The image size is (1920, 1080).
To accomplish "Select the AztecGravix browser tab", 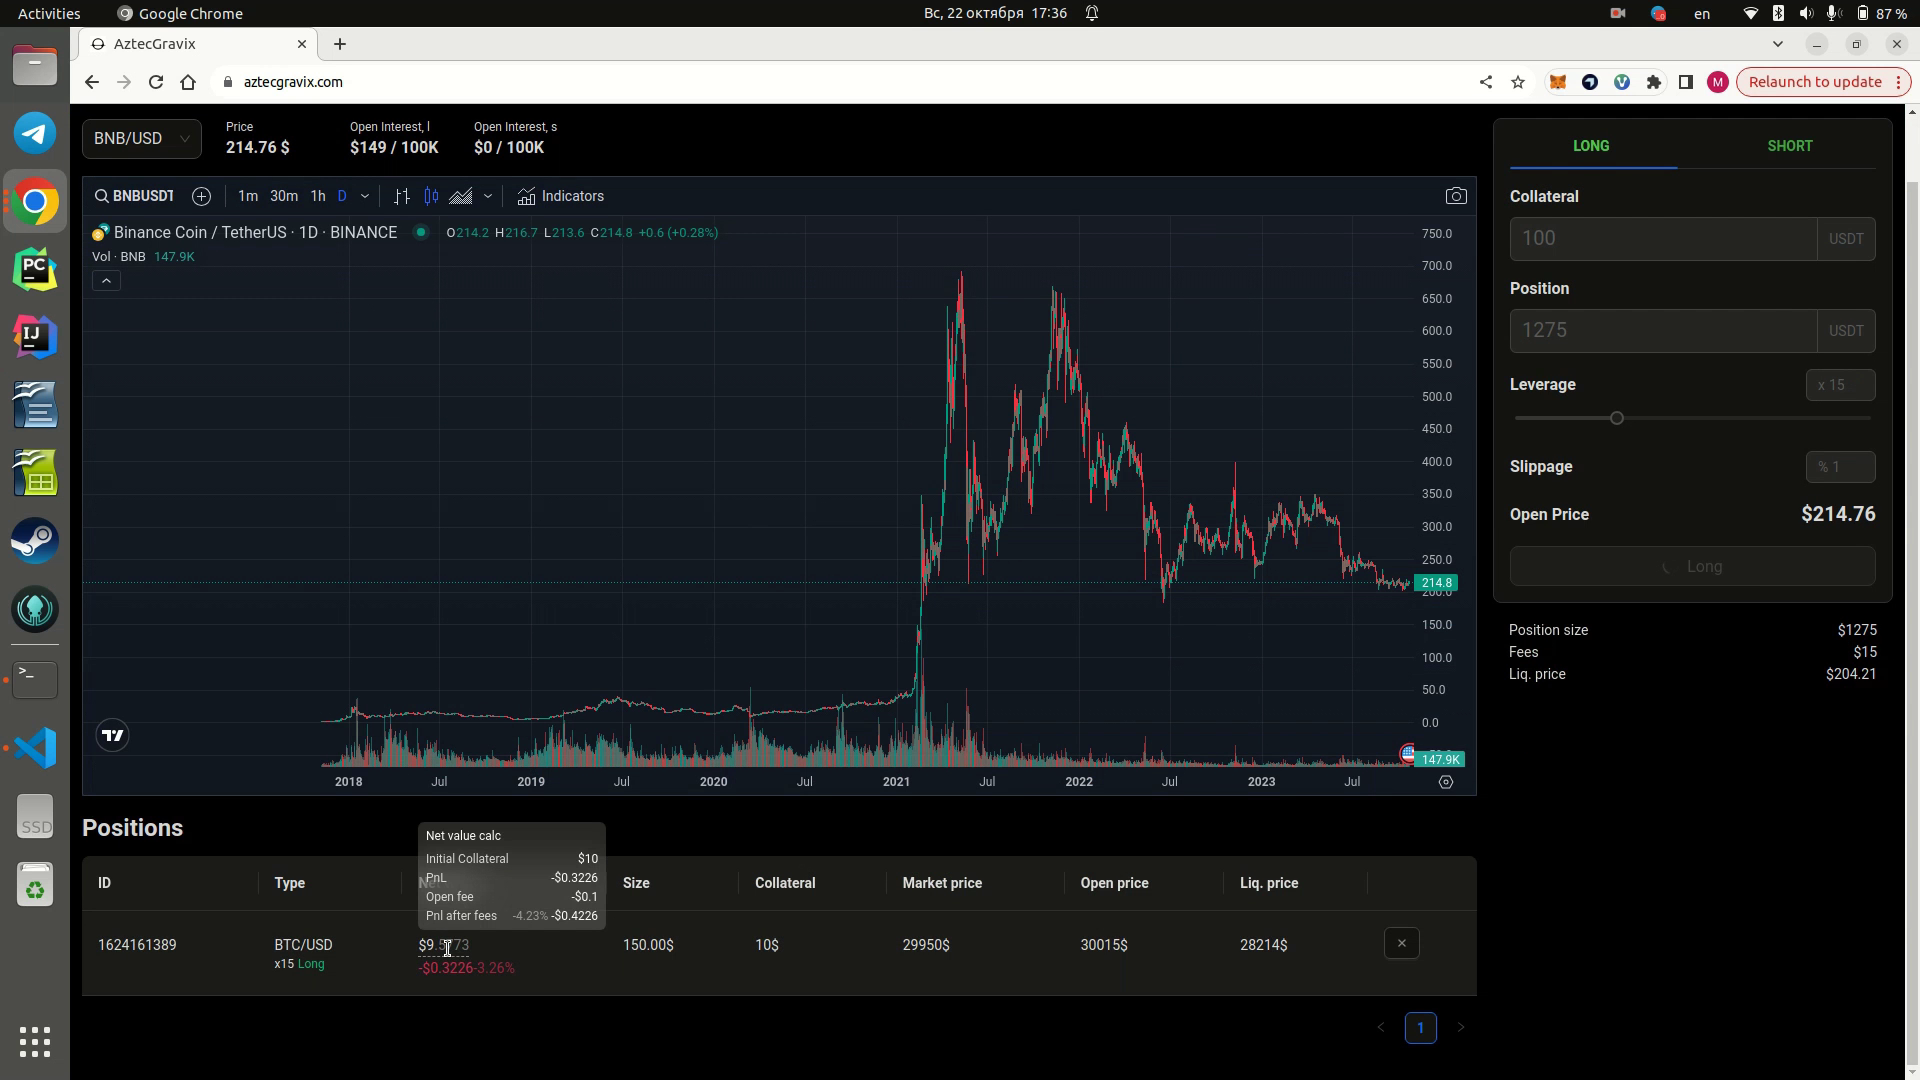I will [x=198, y=44].
